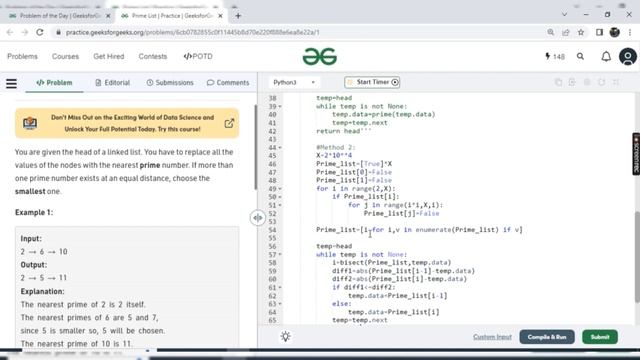640x360 pixels.
Task: Close the Problem of the Day tab
Action: tap(108, 16)
